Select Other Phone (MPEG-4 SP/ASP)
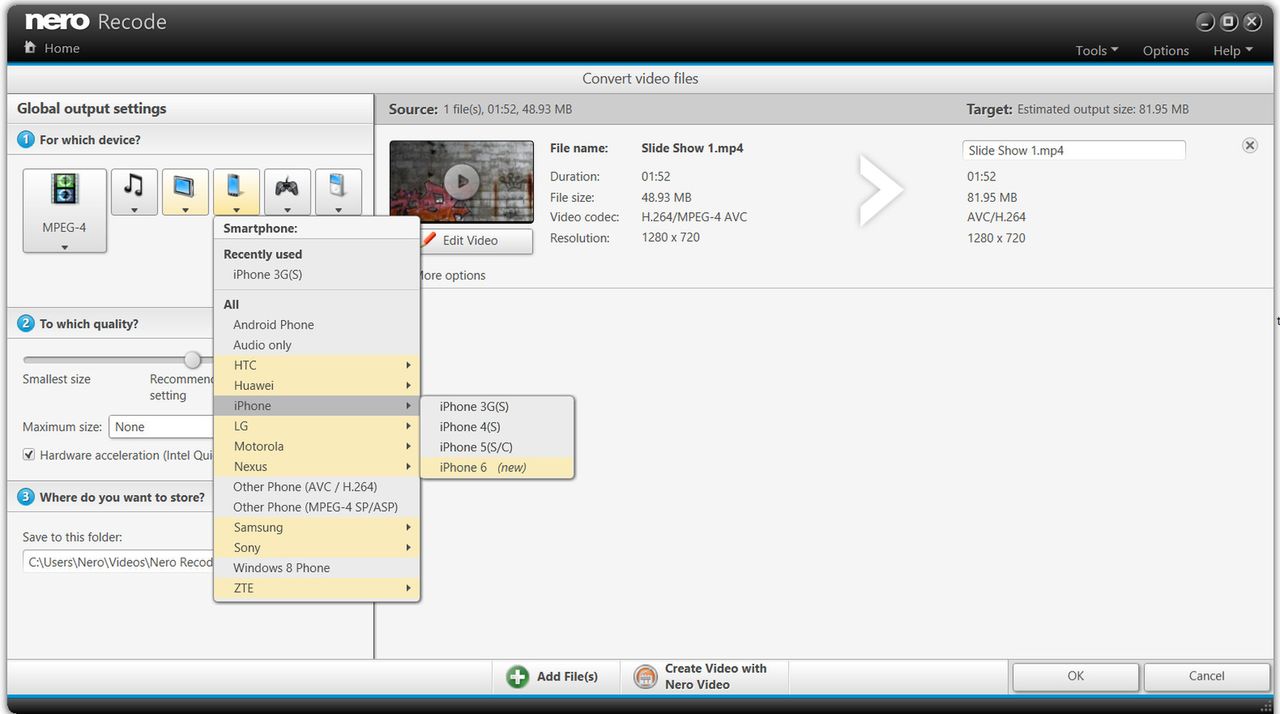This screenshot has width=1280, height=714. 317,507
